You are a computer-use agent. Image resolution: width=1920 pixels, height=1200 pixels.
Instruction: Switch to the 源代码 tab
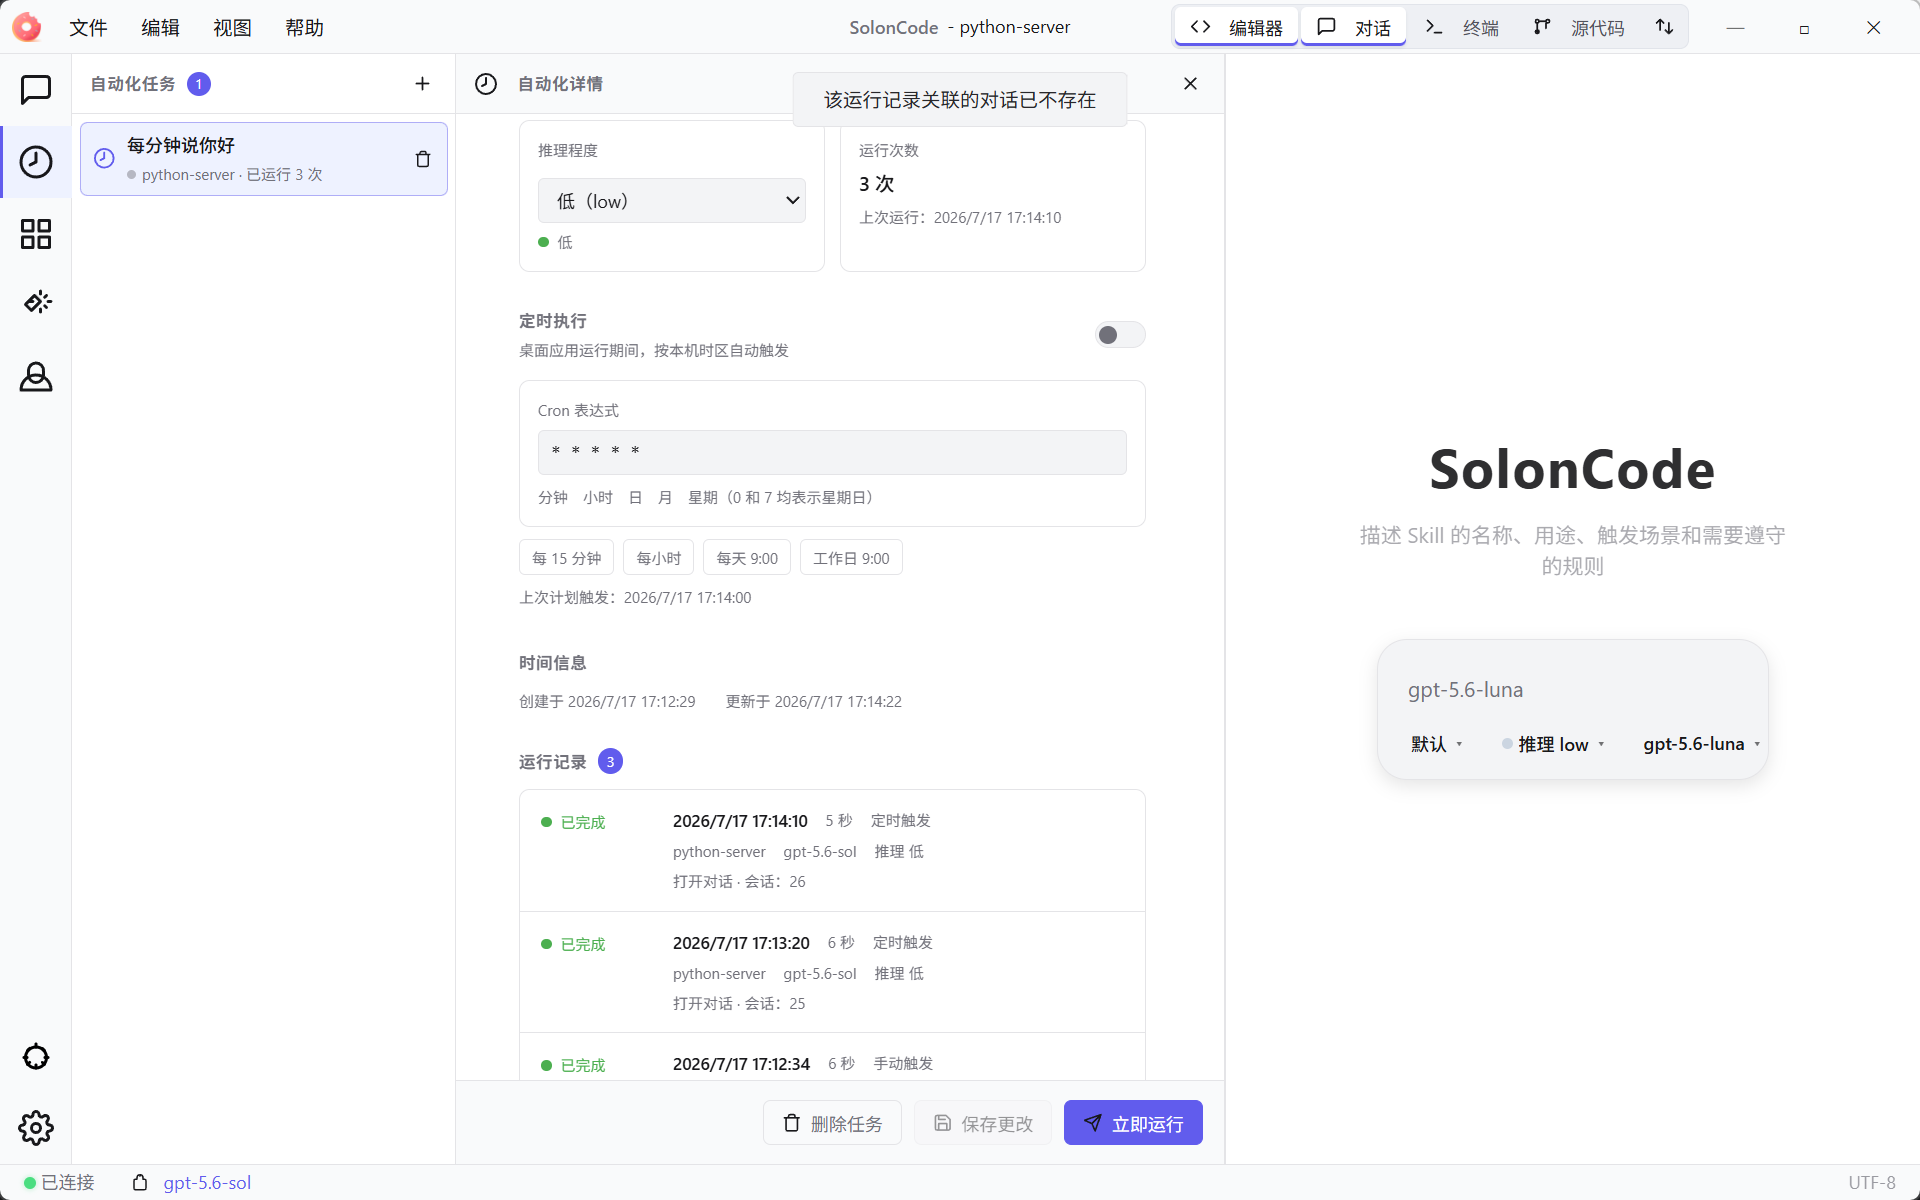point(1579,27)
